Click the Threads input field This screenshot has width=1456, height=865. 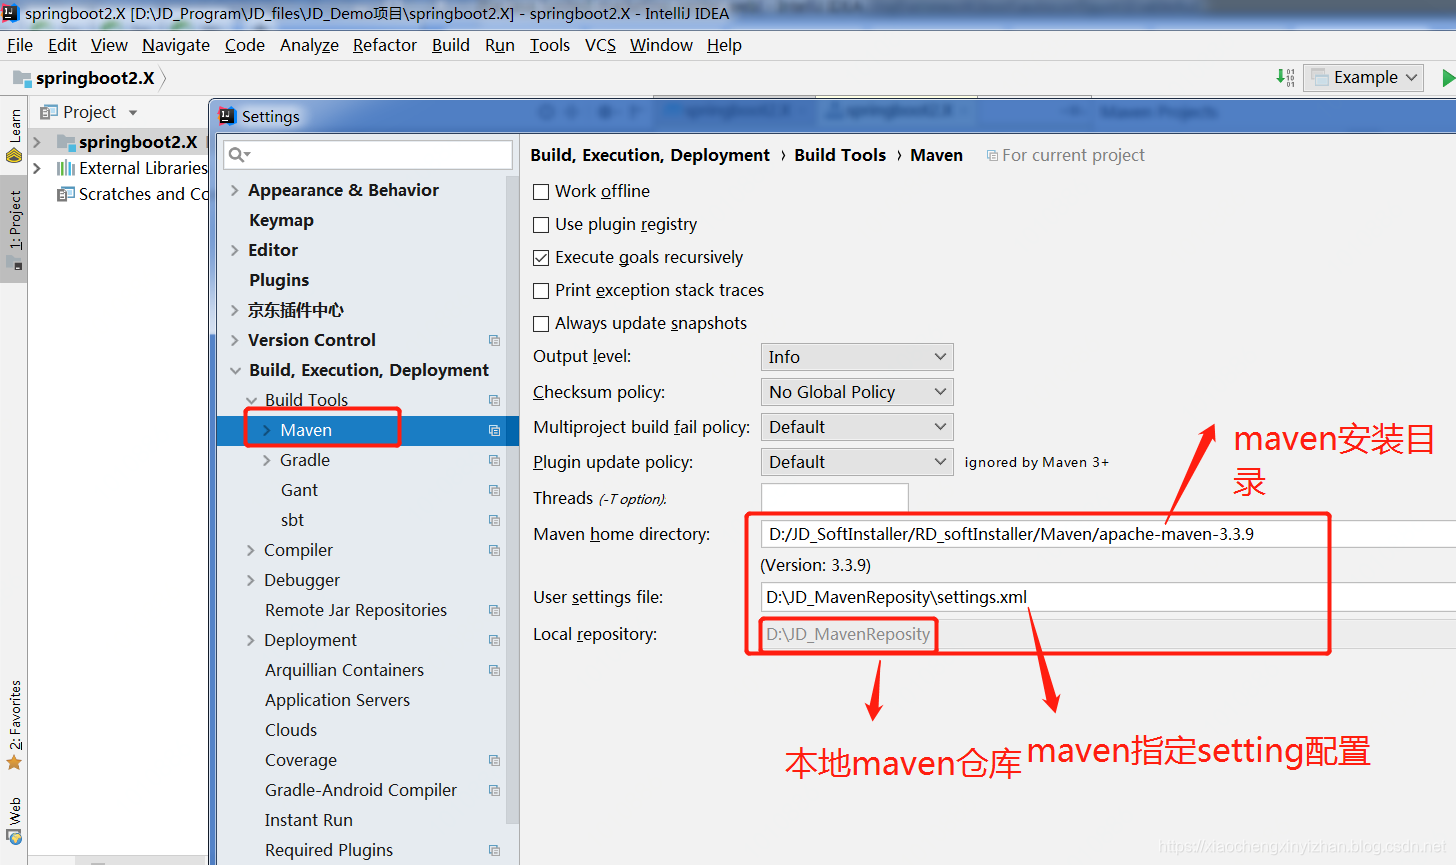coord(835,497)
